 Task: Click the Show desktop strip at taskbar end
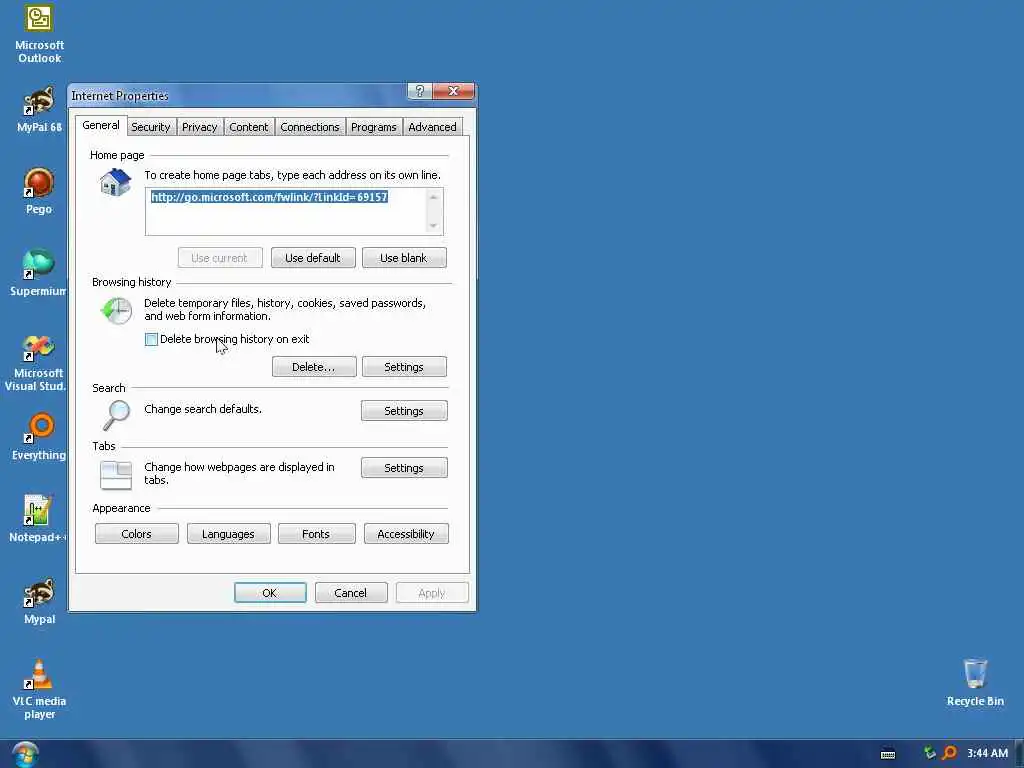click(1019, 754)
